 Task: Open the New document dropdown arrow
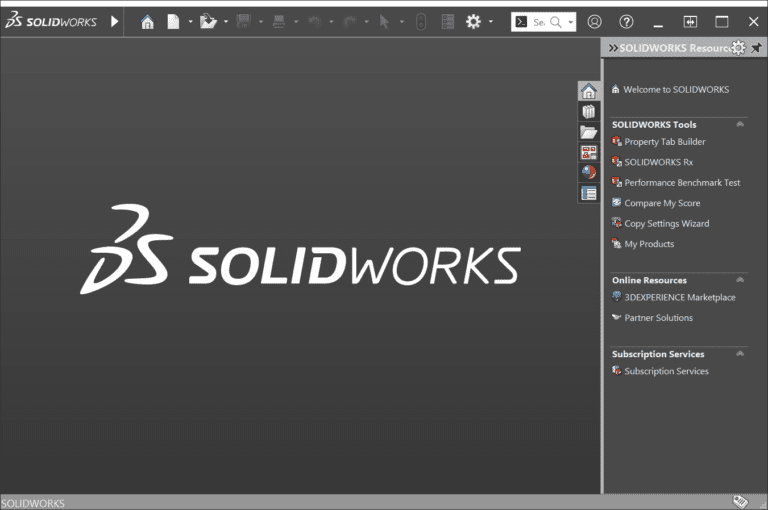click(191, 22)
